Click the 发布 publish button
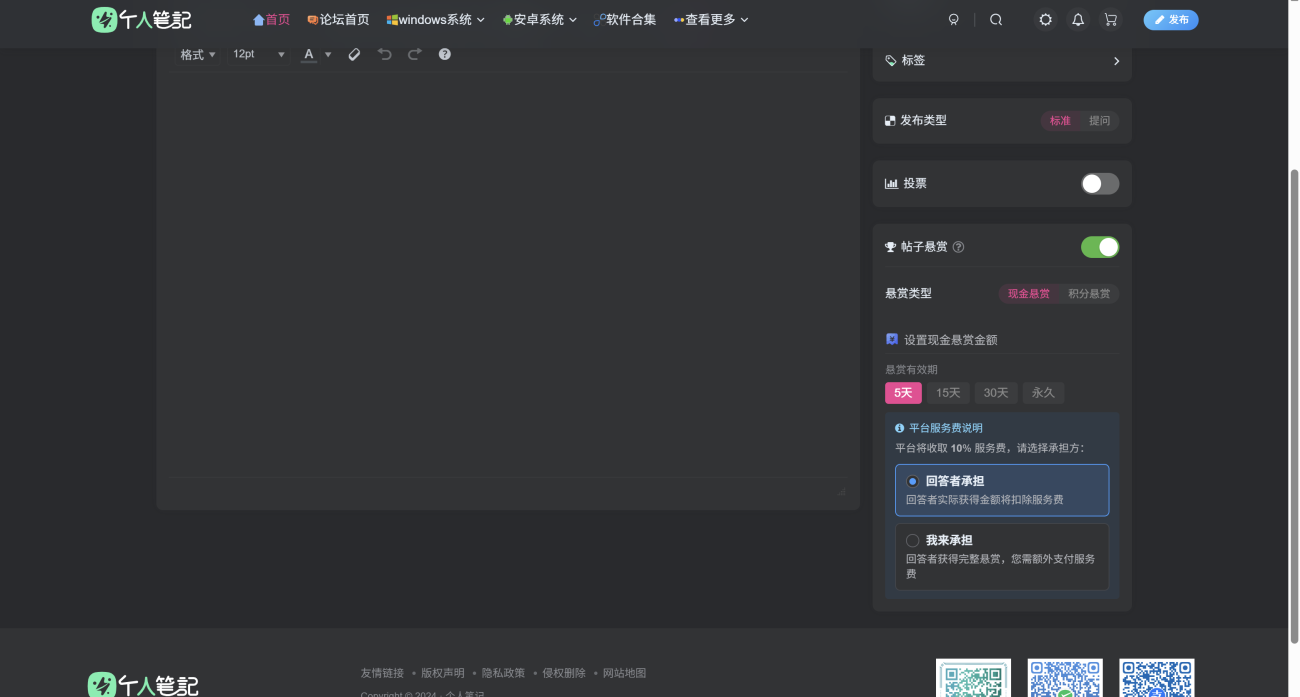Image resolution: width=1300 pixels, height=697 pixels. 1170,19
